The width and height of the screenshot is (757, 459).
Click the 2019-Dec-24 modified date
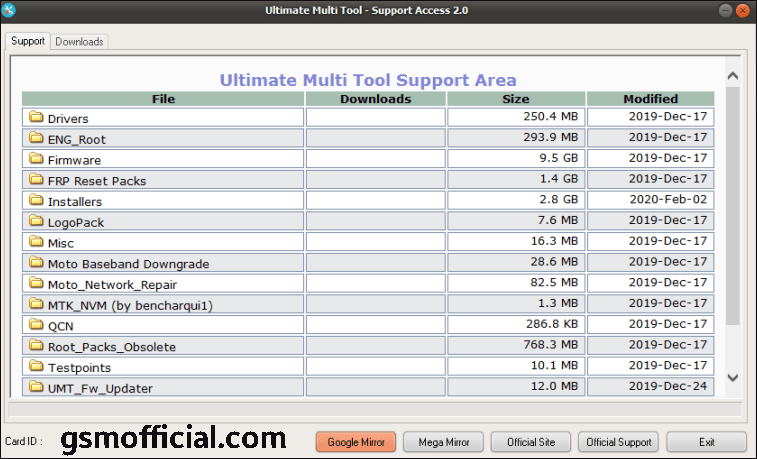coord(668,386)
